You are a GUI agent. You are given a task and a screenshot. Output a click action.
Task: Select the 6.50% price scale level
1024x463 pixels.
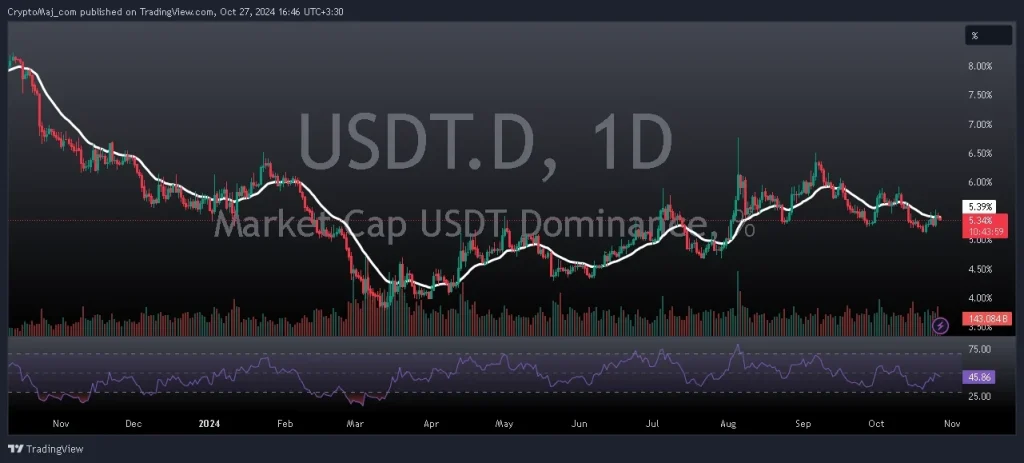[979, 153]
